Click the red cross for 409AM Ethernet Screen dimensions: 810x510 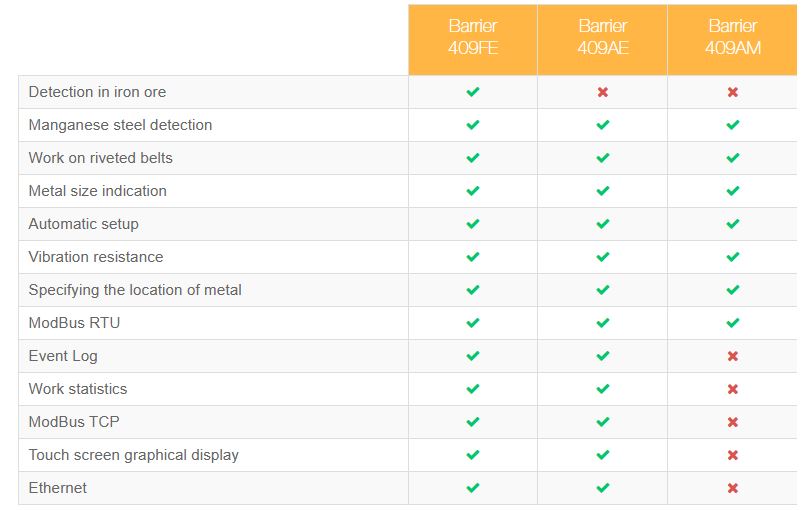point(733,488)
